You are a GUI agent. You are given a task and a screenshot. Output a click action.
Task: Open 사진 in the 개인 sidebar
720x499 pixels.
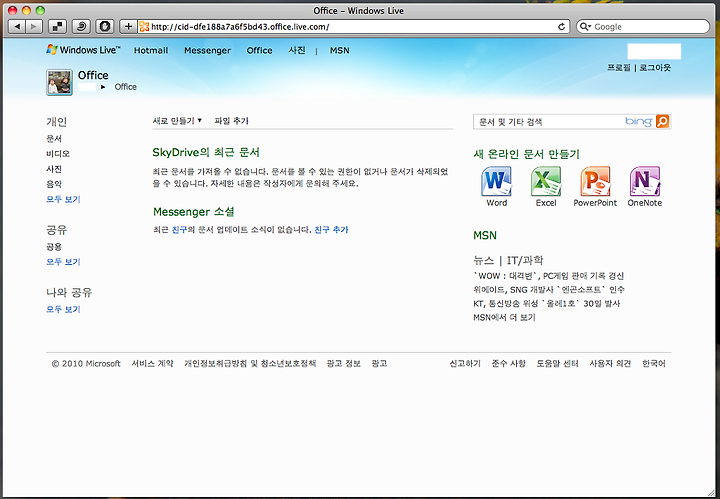pos(54,168)
